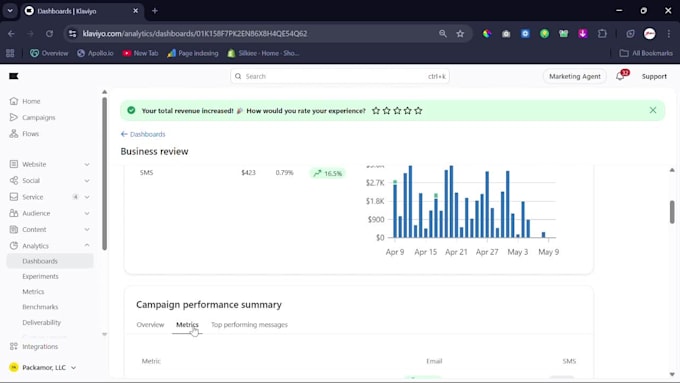Open the All Bookmarks folder
The width and height of the screenshot is (680, 383).
pyautogui.click(x=646, y=53)
